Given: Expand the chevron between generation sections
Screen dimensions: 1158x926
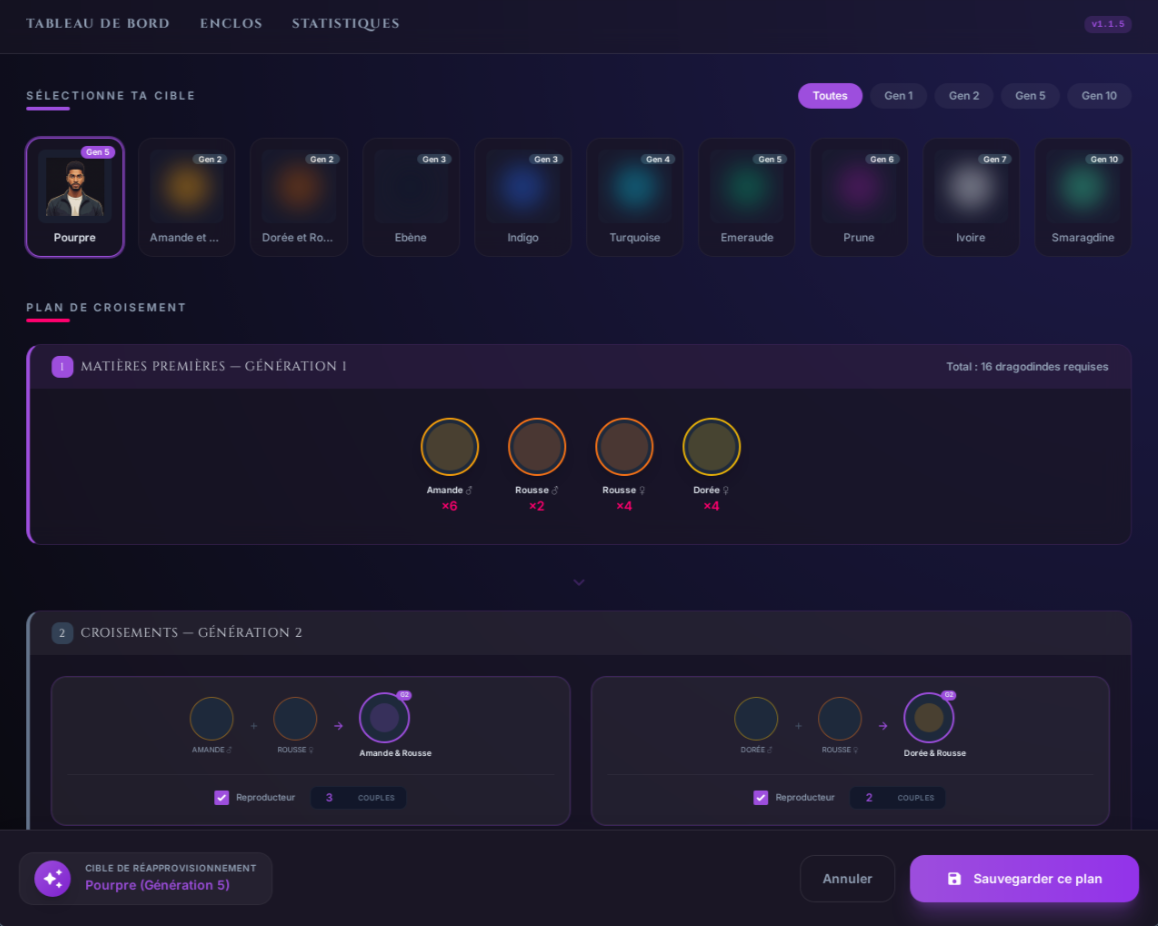Looking at the screenshot, I should tap(579, 583).
